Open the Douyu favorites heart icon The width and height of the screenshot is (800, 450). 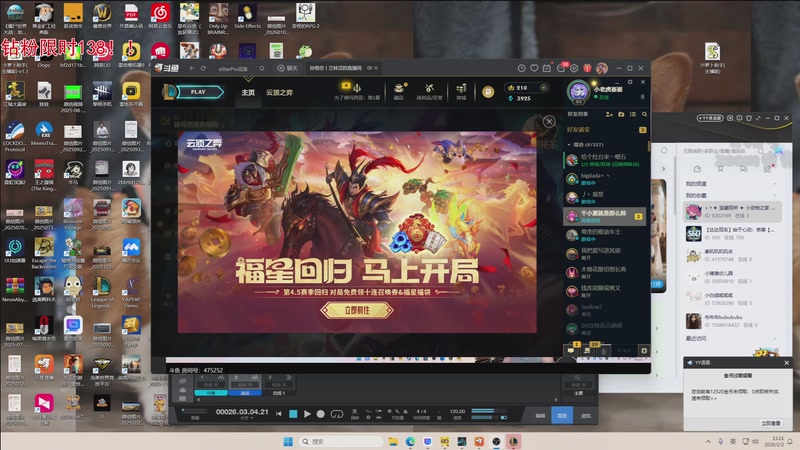click(x=534, y=68)
